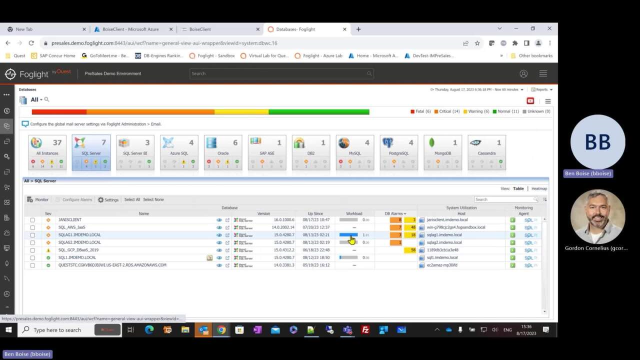This screenshot has height=360, width=640.
Task: Select the SQL Server instances tile
Action: pyautogui.click(x=91, y=152)
